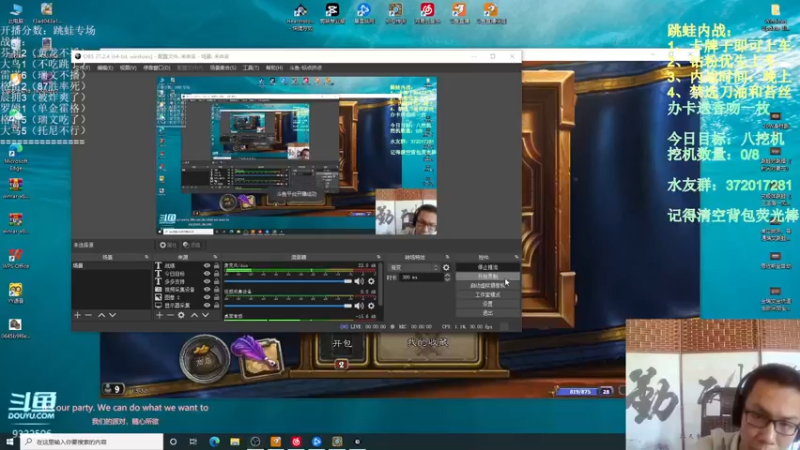The width and height of the screenshot is (800, 450).
Task: Mute the microphone track speaker icon
Action: tap(359, 281)
